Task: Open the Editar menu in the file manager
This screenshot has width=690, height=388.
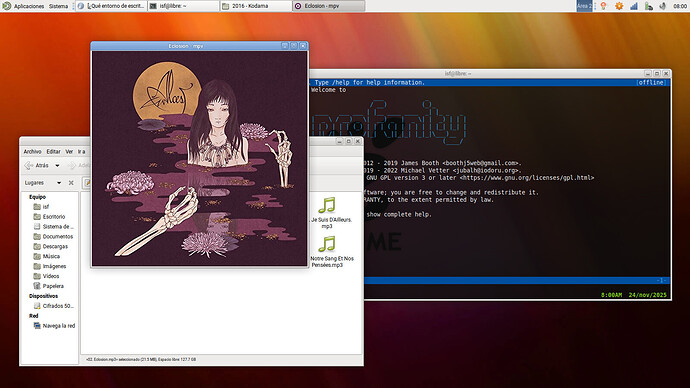Action: [53, 151]
